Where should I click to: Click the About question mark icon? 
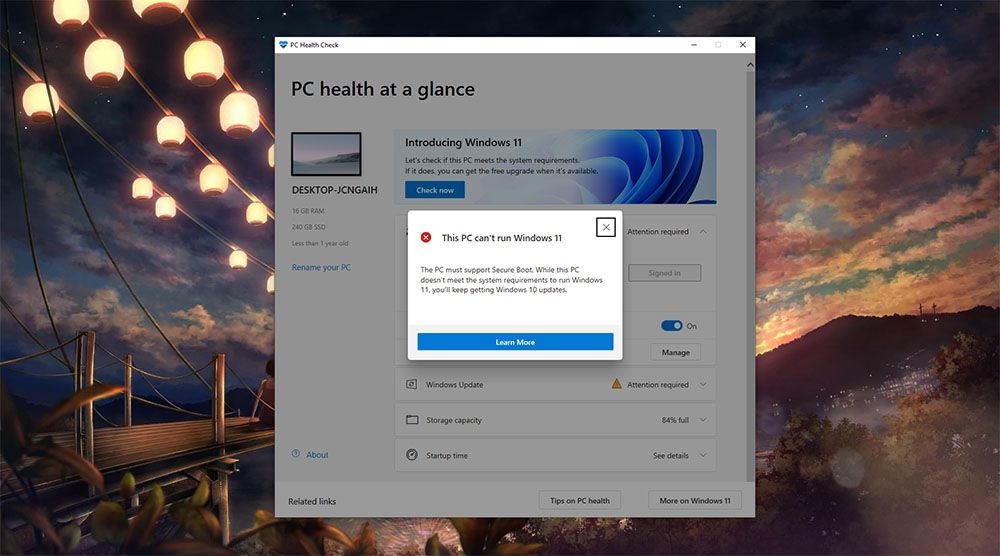295,454
